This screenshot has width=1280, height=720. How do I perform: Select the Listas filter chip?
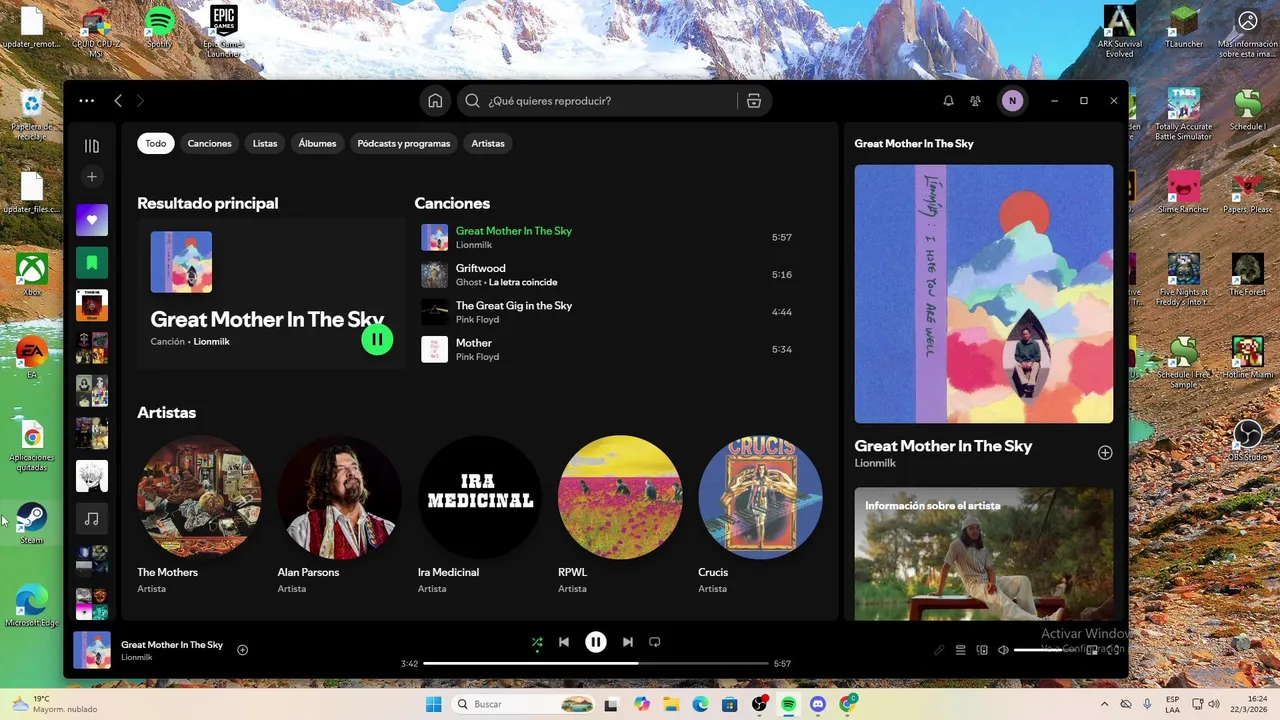265,143
